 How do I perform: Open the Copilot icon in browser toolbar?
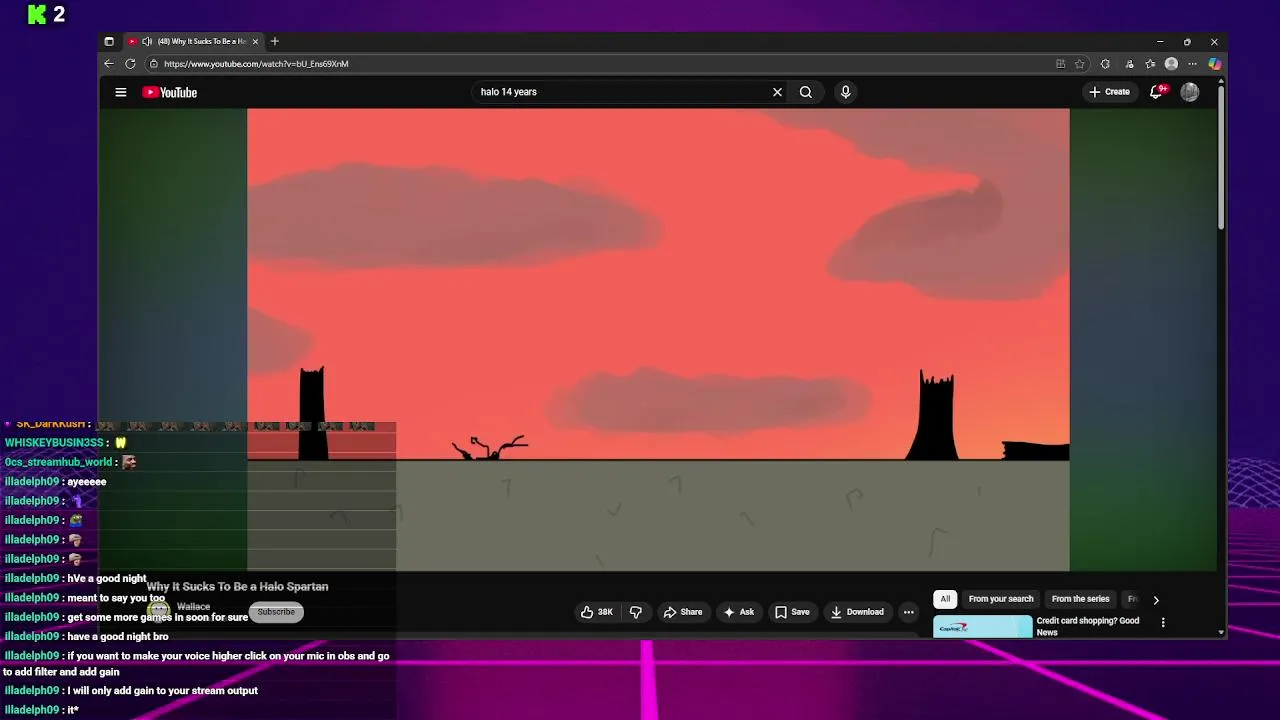coord(1214,64)
